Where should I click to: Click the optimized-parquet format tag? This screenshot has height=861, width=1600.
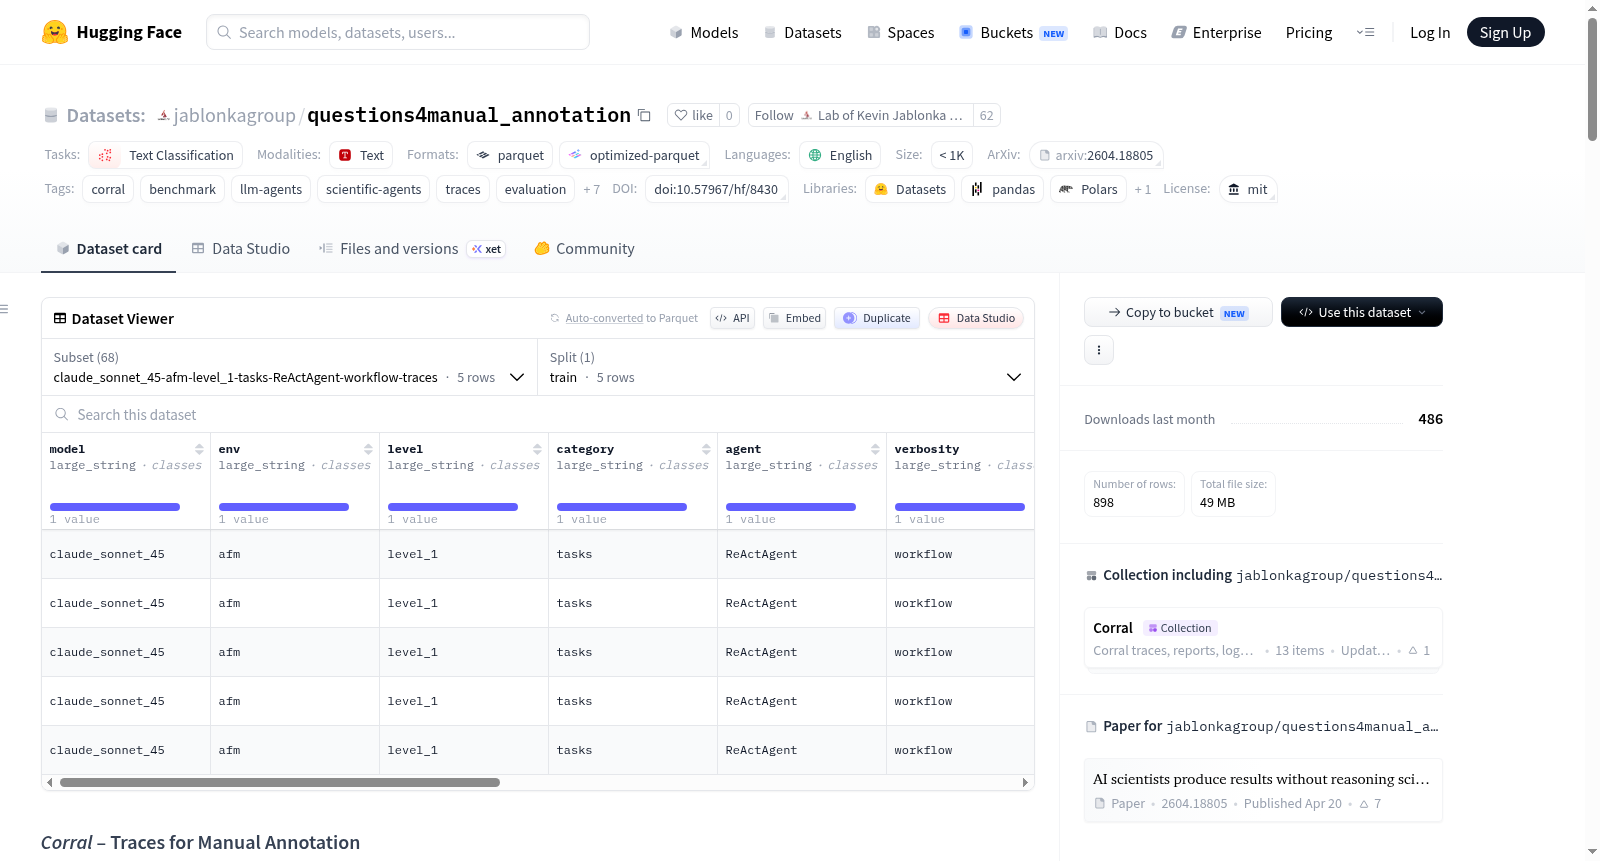(x=634, y=156)
